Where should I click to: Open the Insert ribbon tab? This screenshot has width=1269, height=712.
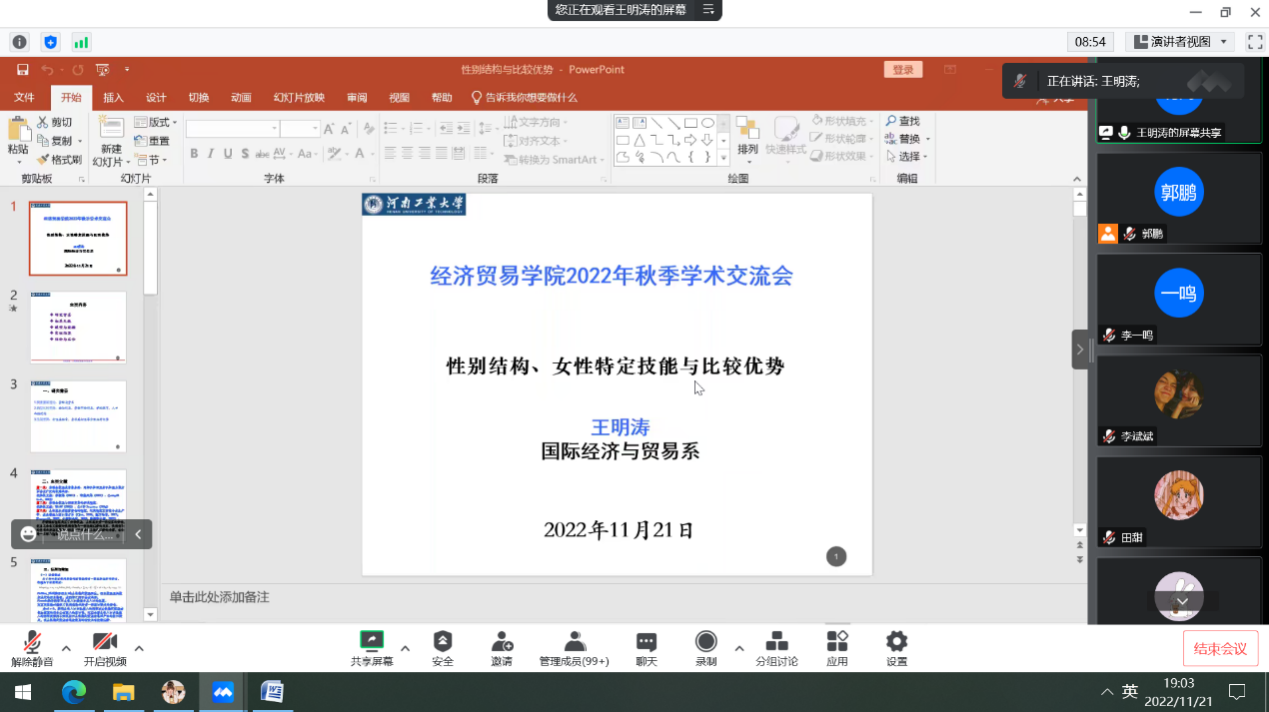tap(114, 97)
